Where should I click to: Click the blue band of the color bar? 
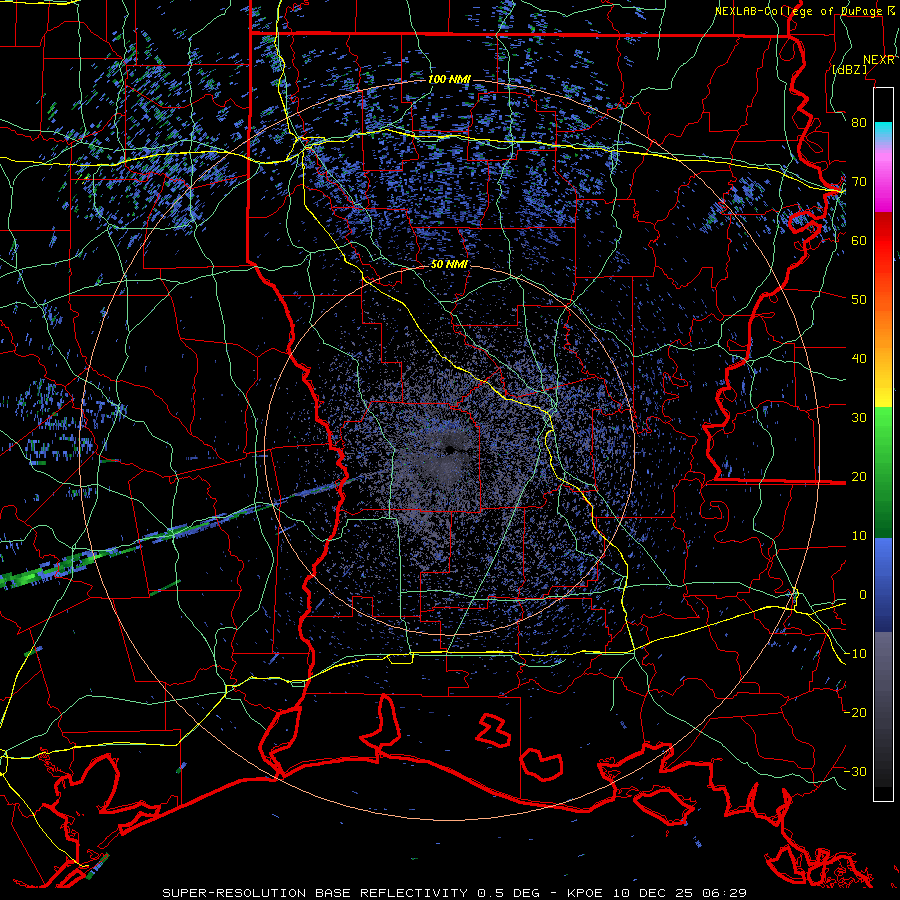pyautogui.click(x=883, y=584)
